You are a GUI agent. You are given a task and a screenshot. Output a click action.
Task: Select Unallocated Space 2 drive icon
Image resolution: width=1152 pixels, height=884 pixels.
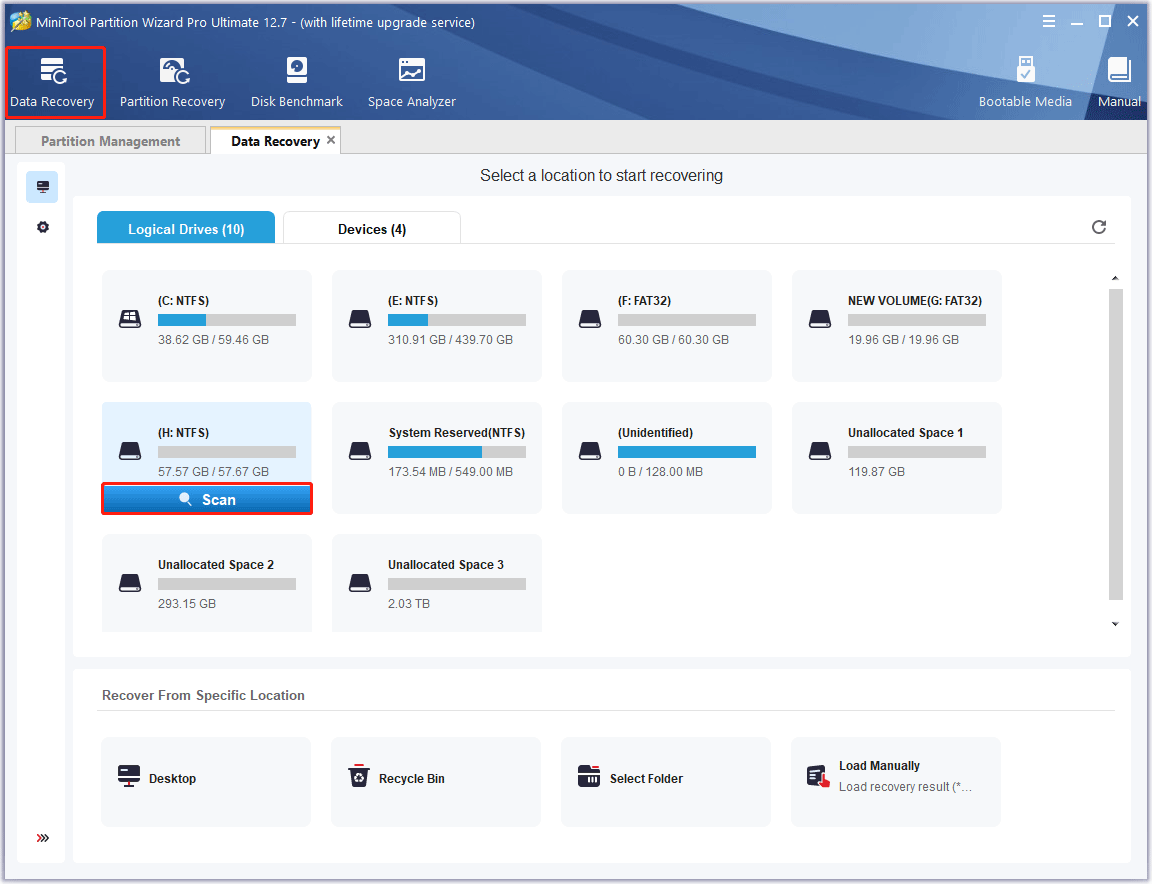(130, 583)
